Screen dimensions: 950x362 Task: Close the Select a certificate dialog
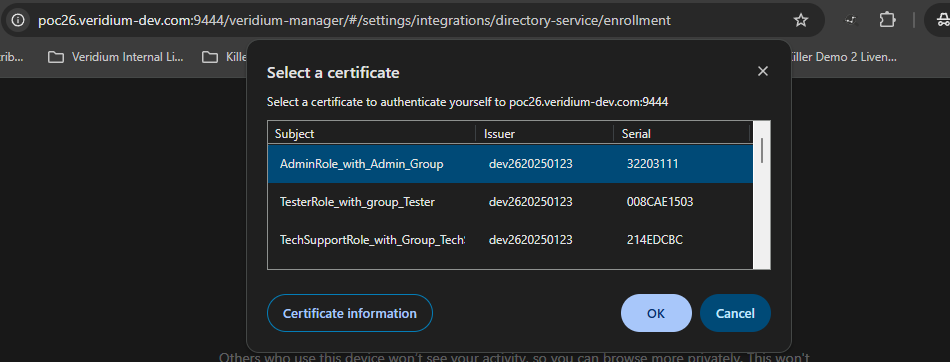pyautogui.click(x=763, y=71)
